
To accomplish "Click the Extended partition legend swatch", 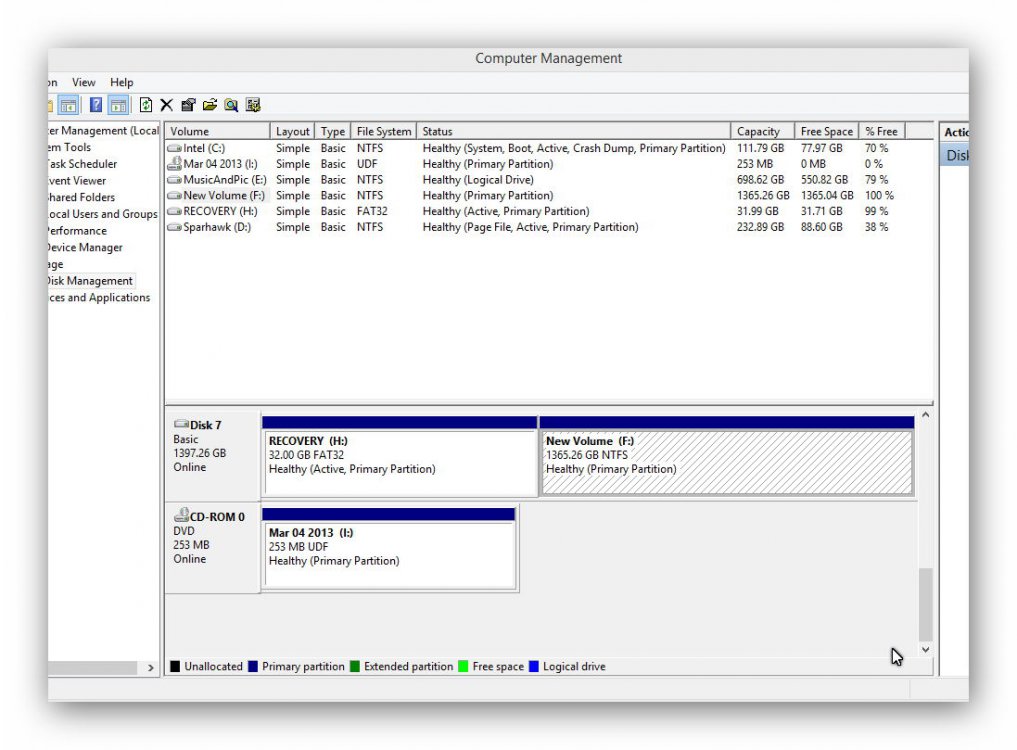I will tap(355, 666).
